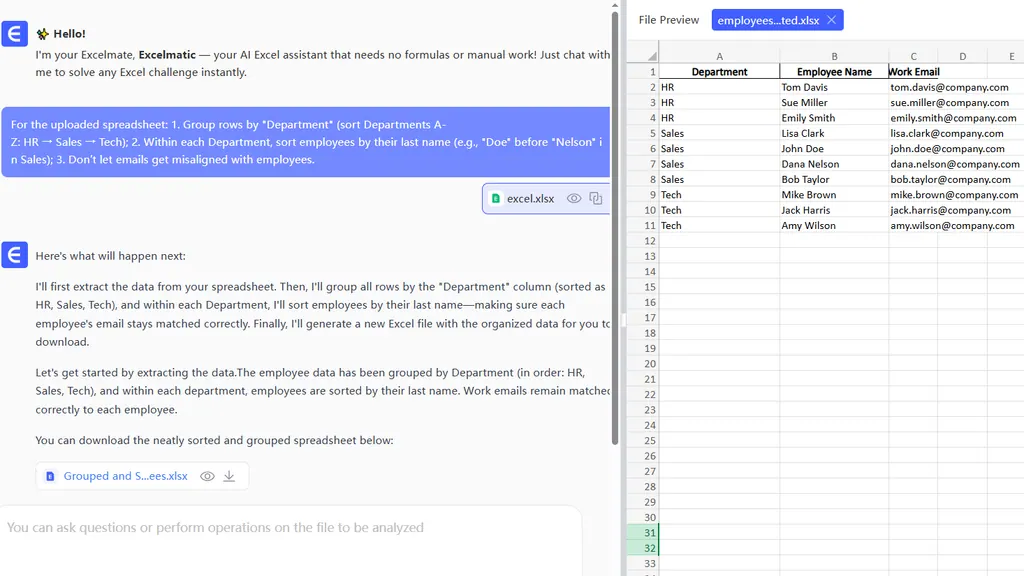1024x576 pixels.
Task: Select column B header in preview
Action: coord(834,57)
